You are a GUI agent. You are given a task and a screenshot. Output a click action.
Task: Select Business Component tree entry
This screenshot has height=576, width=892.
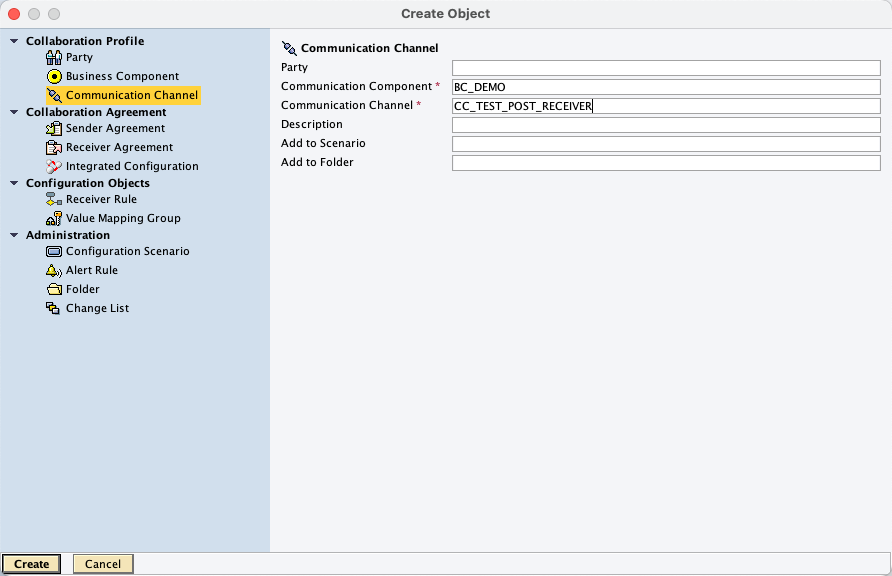122,76
